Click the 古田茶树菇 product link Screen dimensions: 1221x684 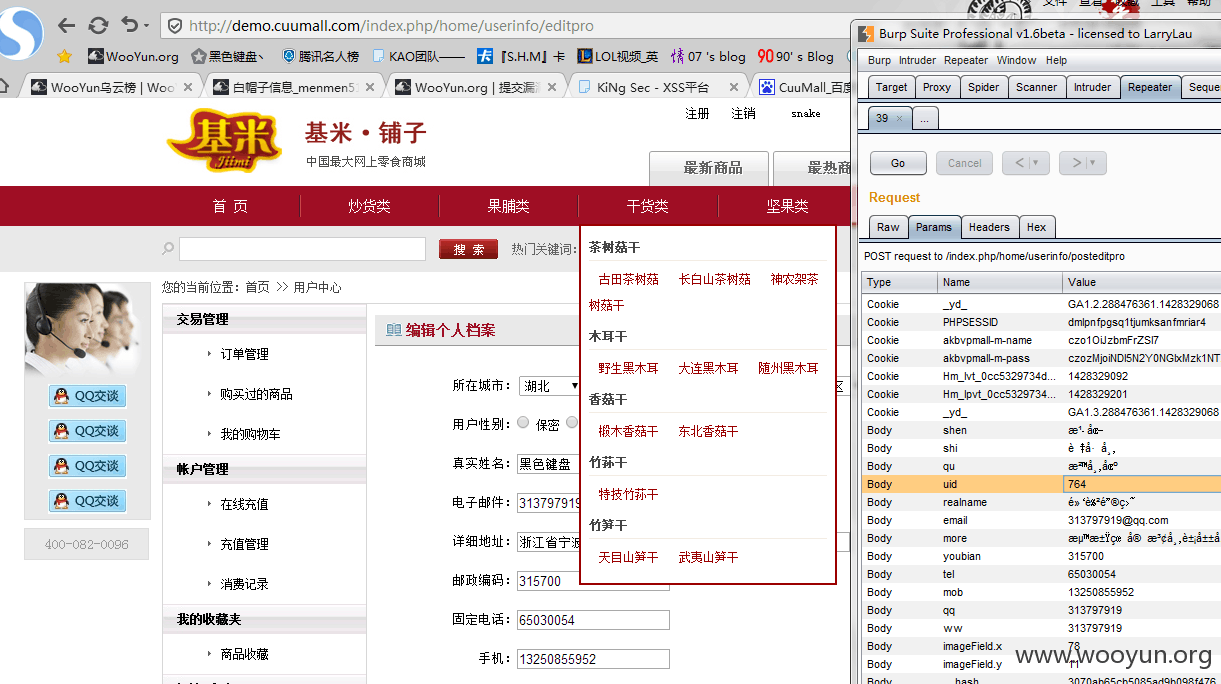629,280
